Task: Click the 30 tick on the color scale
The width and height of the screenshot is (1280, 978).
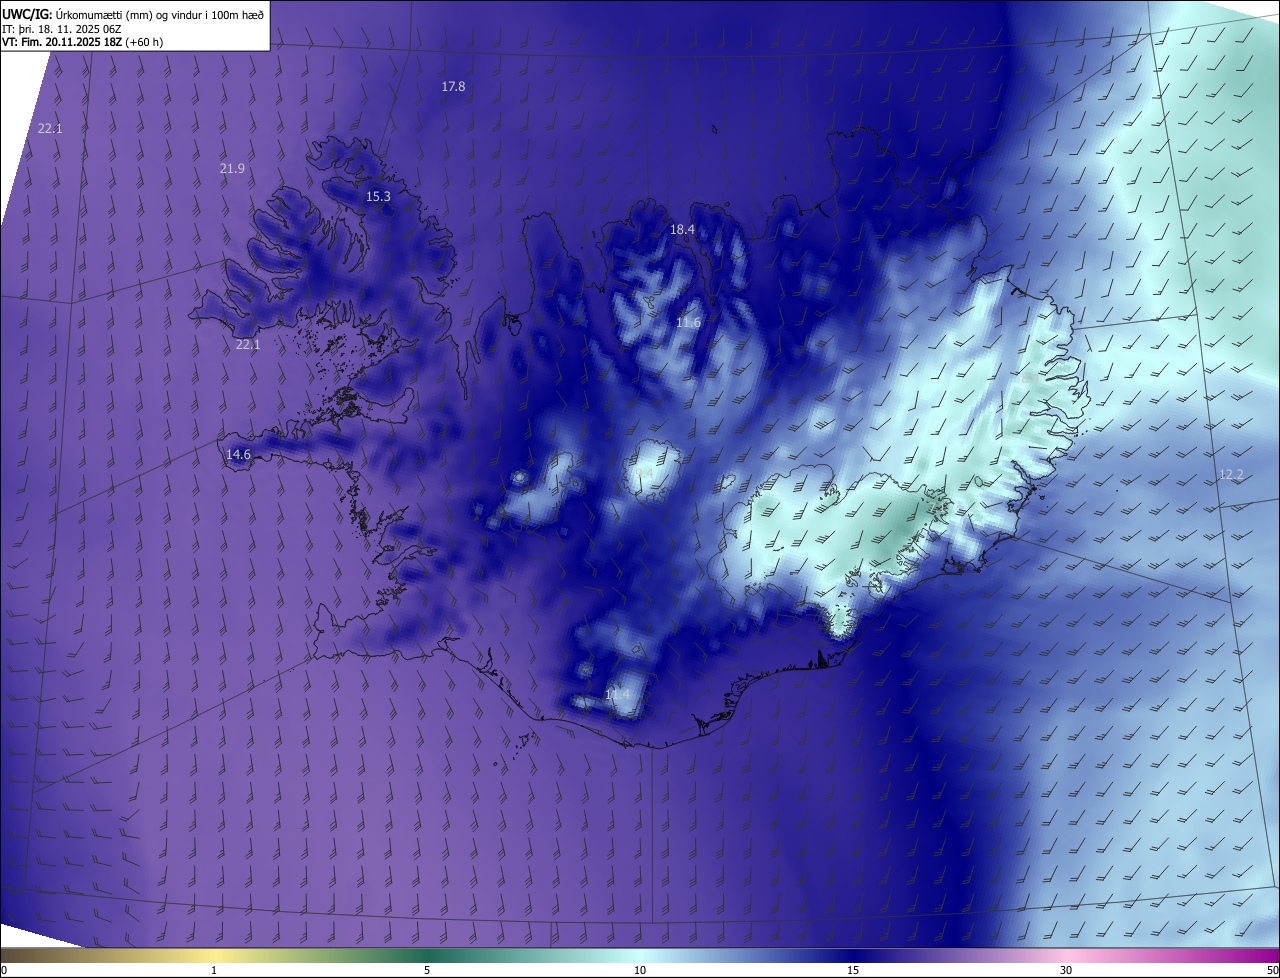Action: tap(1066, 971)
